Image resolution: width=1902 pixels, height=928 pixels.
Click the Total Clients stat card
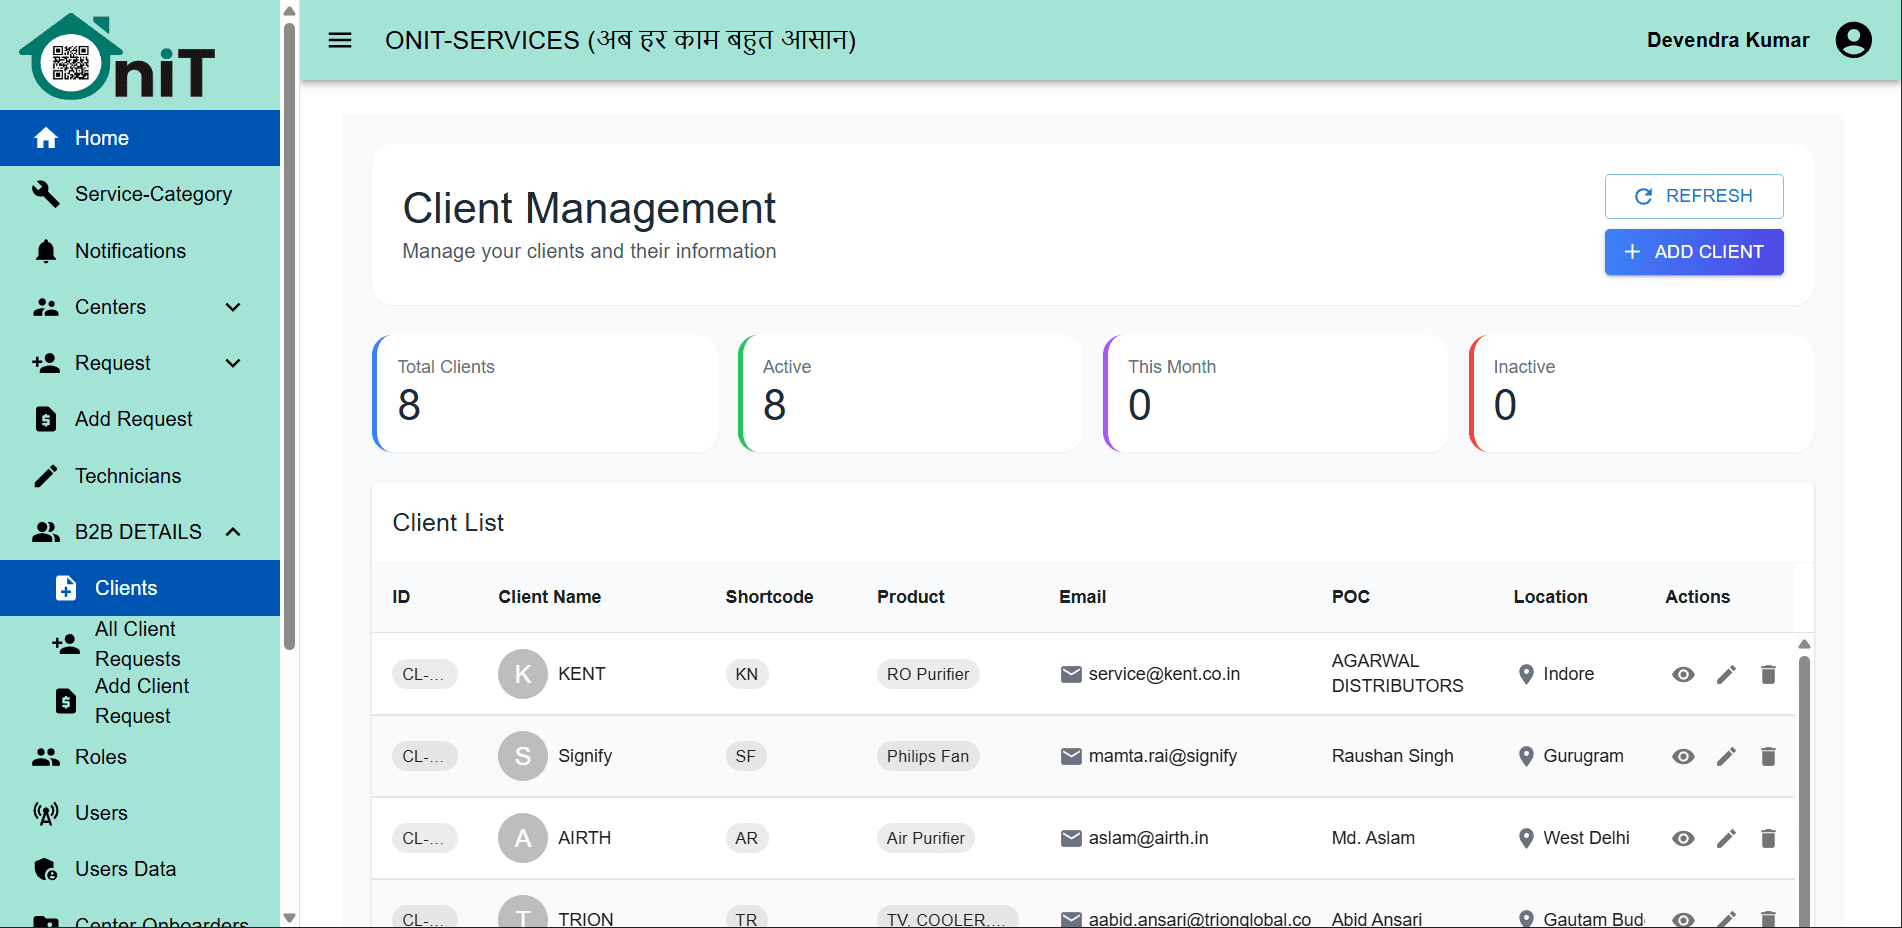coord(545,393)
